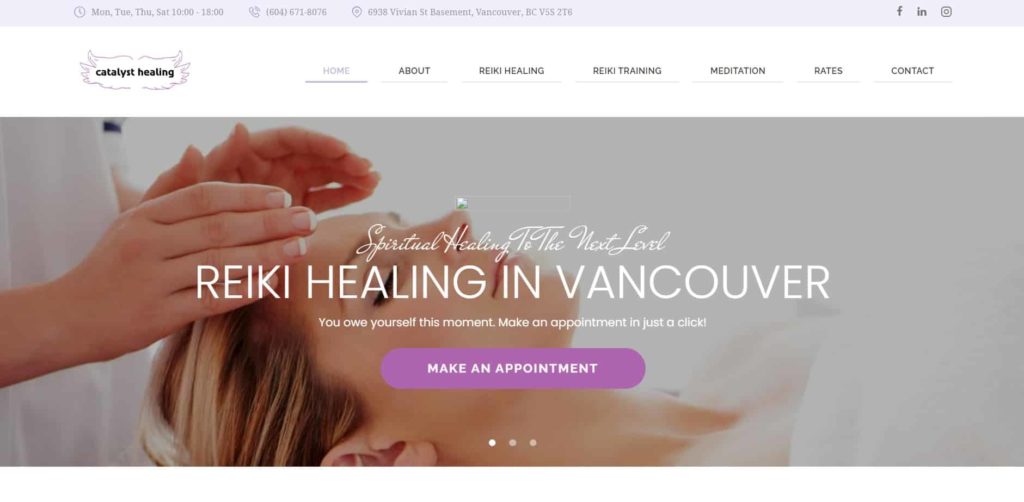Select the first slider dot
The width and height of the screenshot is (1024, 502).
pyautogui.click(x=492, y=443)
